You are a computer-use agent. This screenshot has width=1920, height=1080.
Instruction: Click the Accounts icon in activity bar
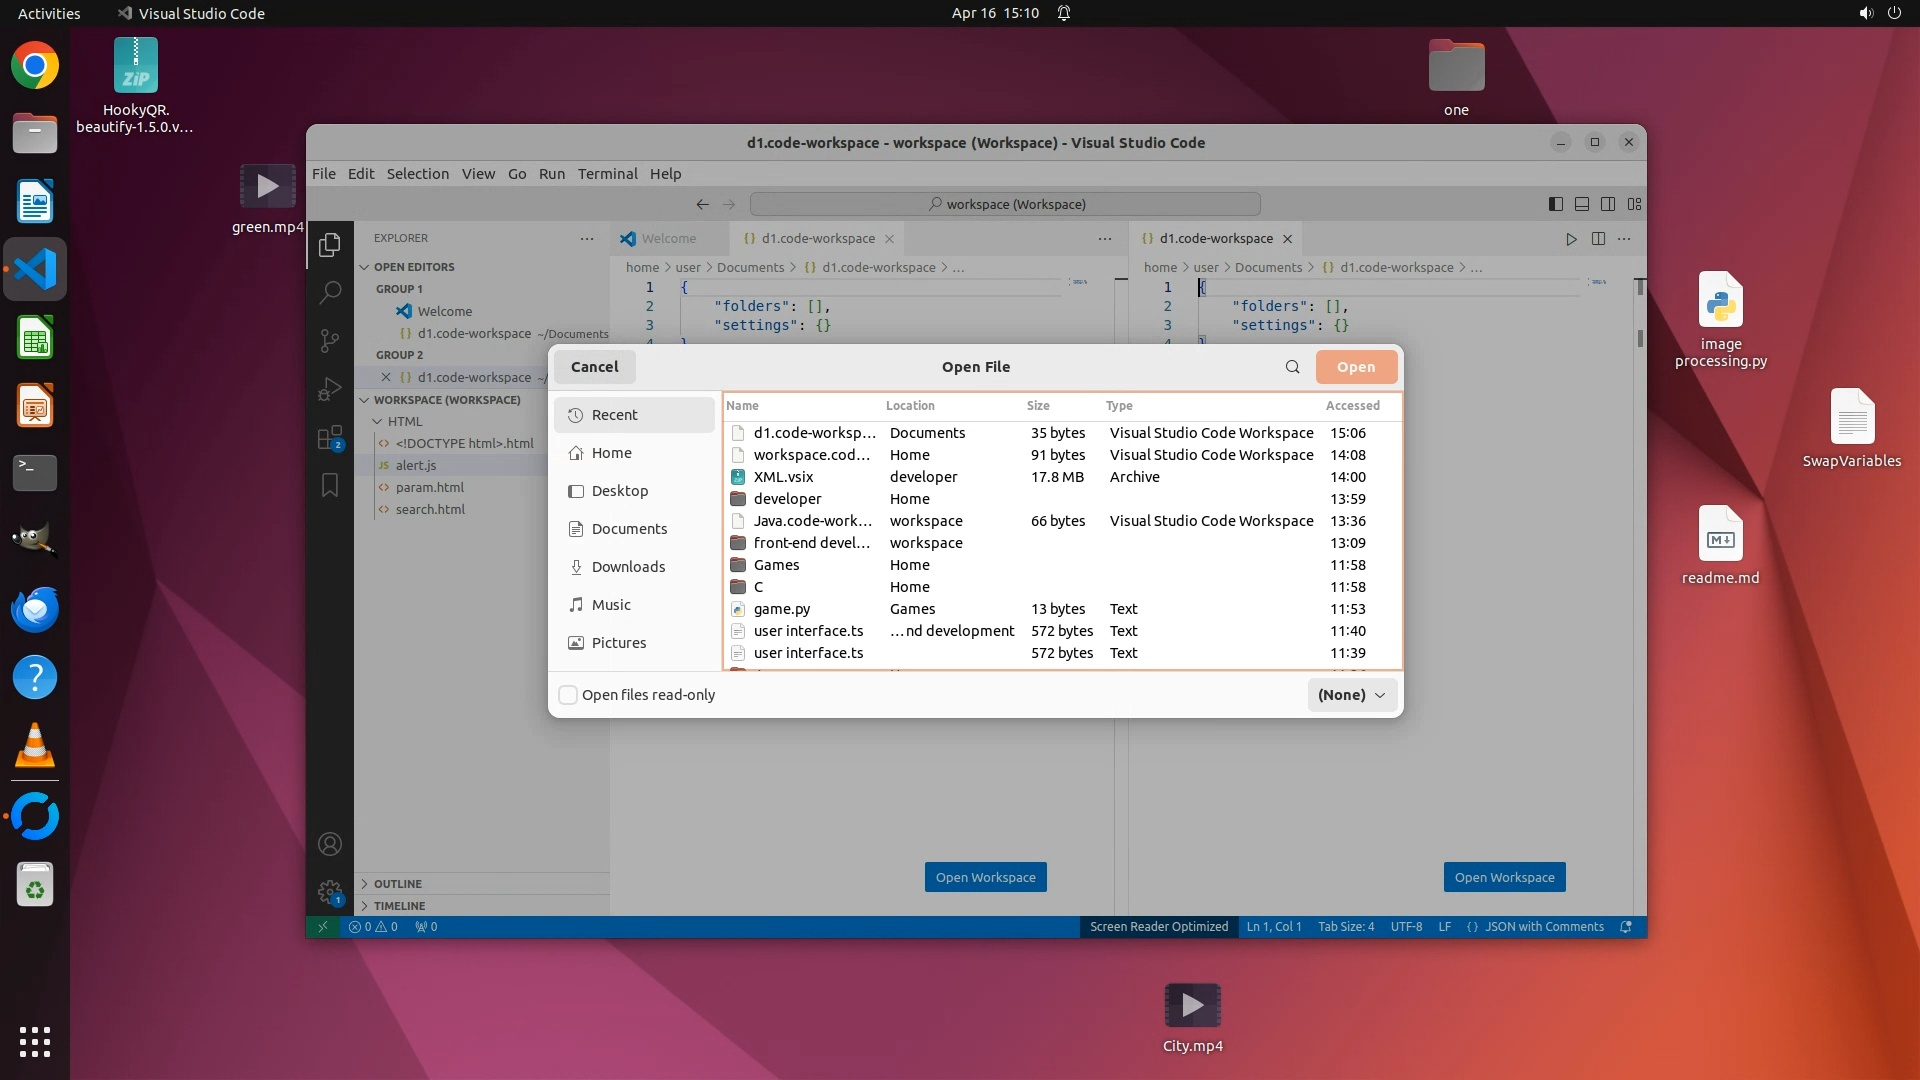click(x=329, y=844)
